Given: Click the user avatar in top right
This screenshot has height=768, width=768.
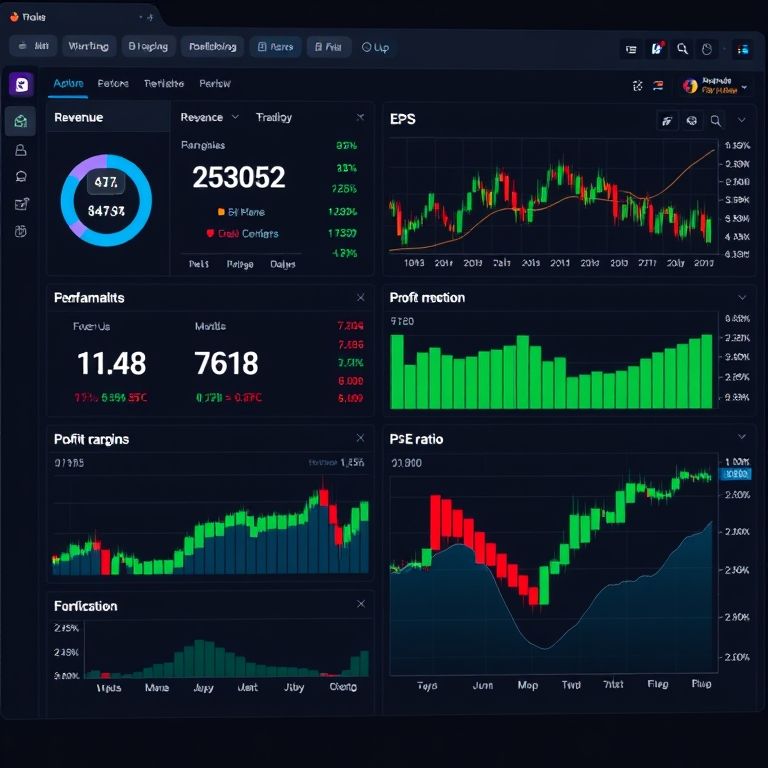Looking at the screenshot, I should point(690,86).
